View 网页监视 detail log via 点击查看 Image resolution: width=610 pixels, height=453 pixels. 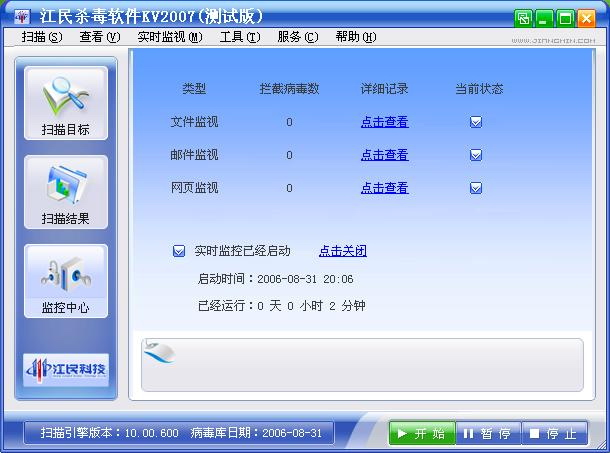pyautogui.click(x=385, y=188)
